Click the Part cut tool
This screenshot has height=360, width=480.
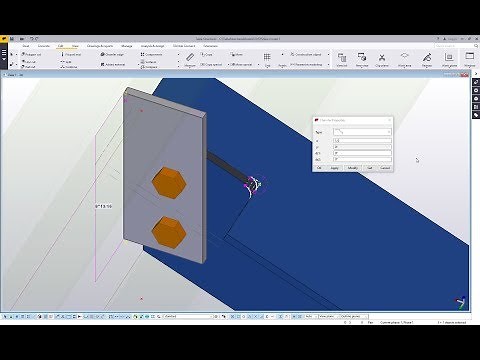29,67
